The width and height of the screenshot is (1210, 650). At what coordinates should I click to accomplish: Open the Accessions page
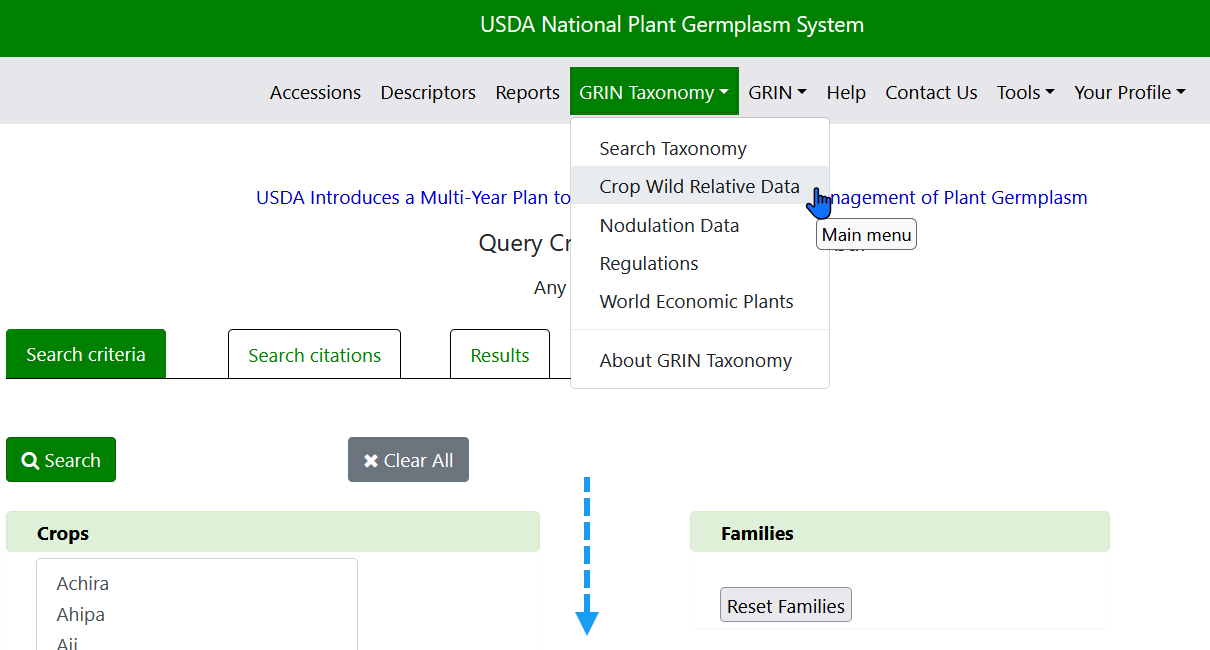point(315,92)
